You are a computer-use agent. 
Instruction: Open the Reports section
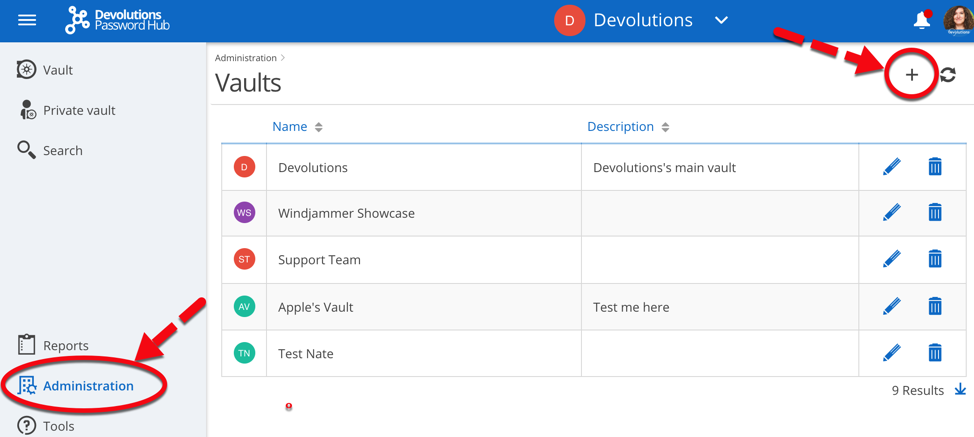[x=65, y=345]
